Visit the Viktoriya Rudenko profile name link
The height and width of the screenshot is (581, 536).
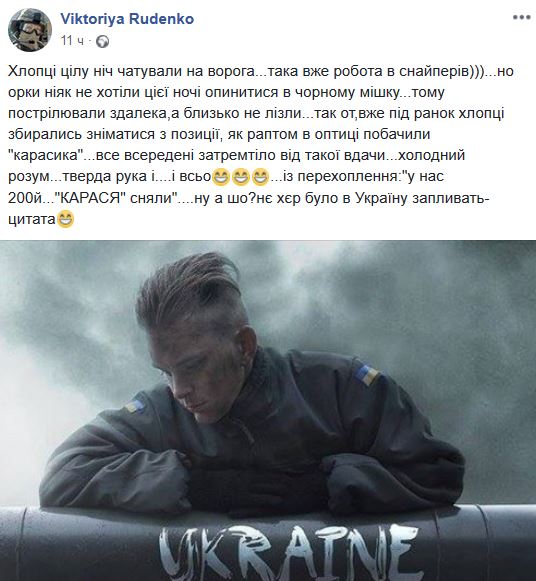tap(127, 19)
